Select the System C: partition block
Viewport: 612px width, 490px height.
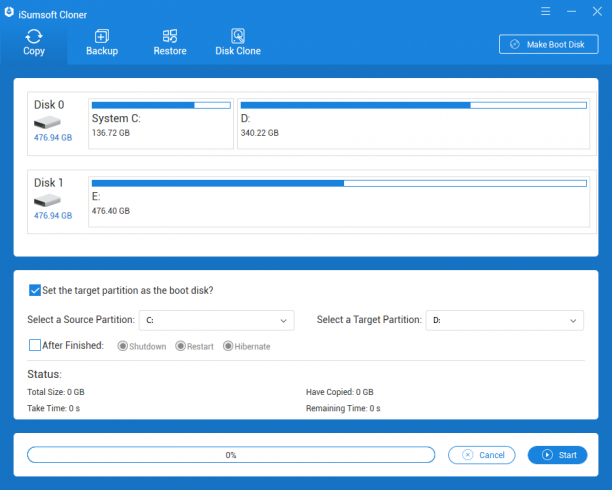161,124
